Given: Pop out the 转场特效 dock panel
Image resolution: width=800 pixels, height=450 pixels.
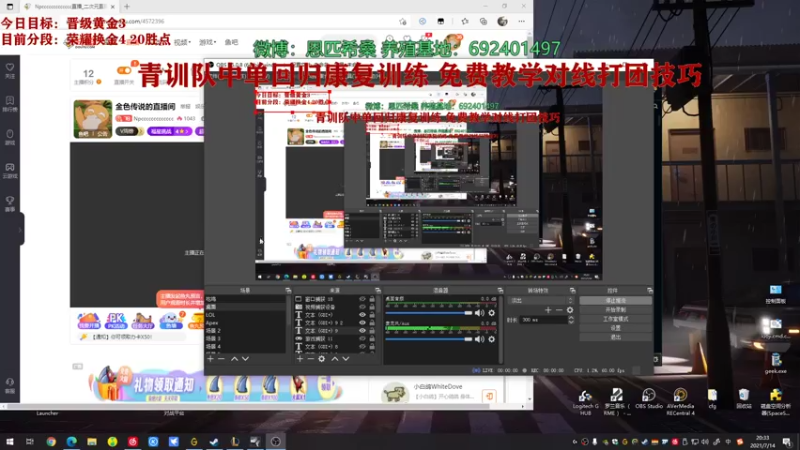Looking at the screenshot, I should (x=572, y=290).
